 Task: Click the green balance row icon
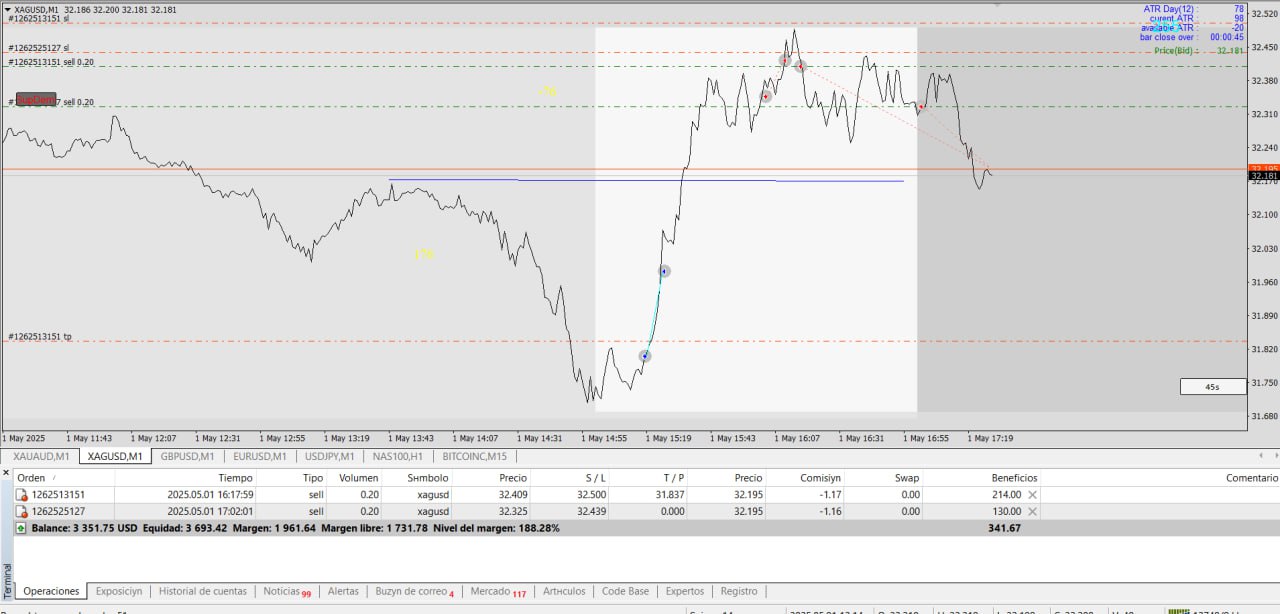[x=21, y=528]
